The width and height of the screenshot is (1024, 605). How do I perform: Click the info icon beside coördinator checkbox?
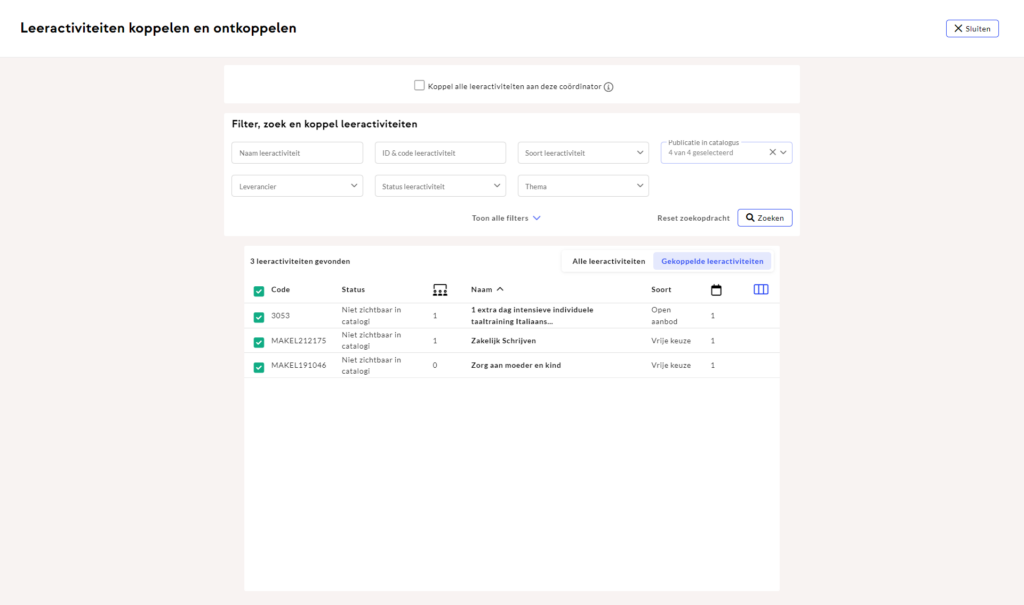click(x=608, y=87)
